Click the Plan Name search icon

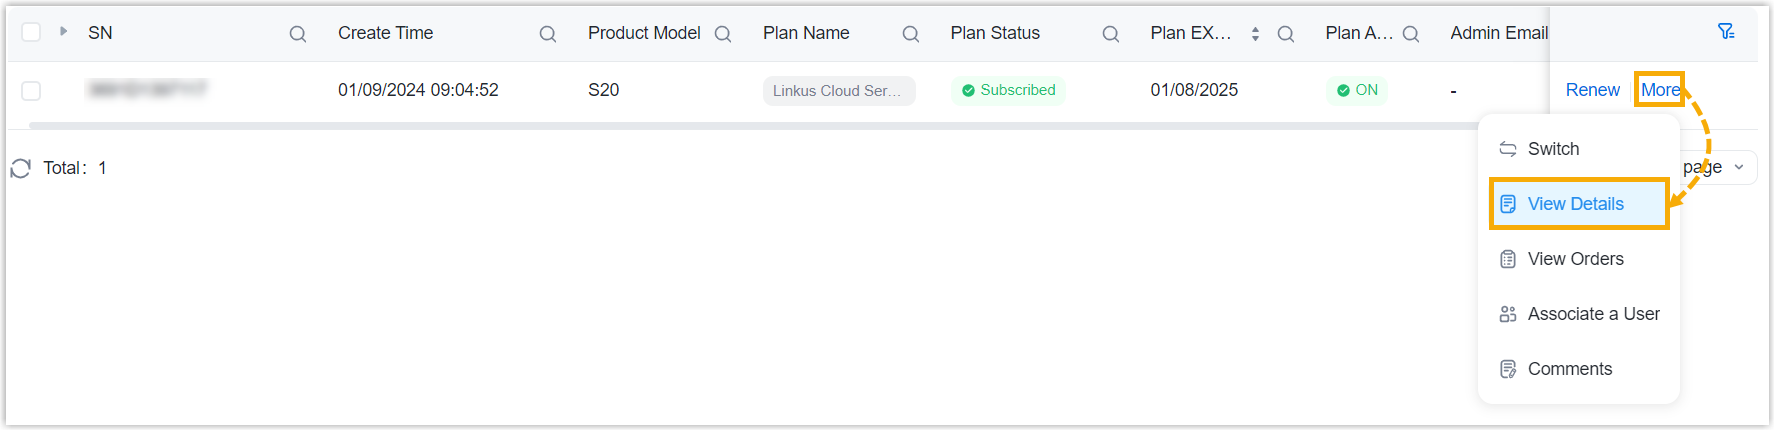click(911, 34)
